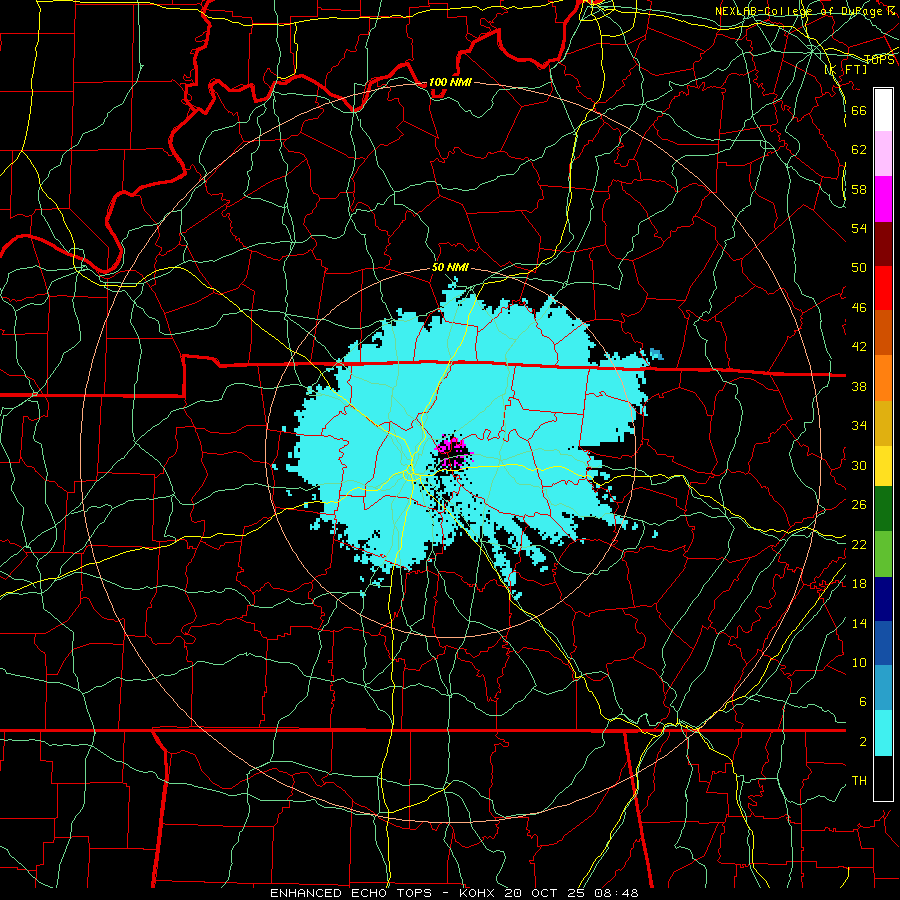Click the '50' legend value label
900x900 pixels.
point(859,268)
